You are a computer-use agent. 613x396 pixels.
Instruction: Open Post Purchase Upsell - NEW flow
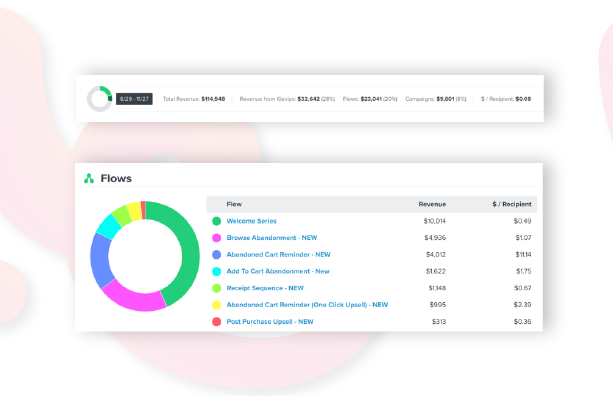(x=270, y=322)
